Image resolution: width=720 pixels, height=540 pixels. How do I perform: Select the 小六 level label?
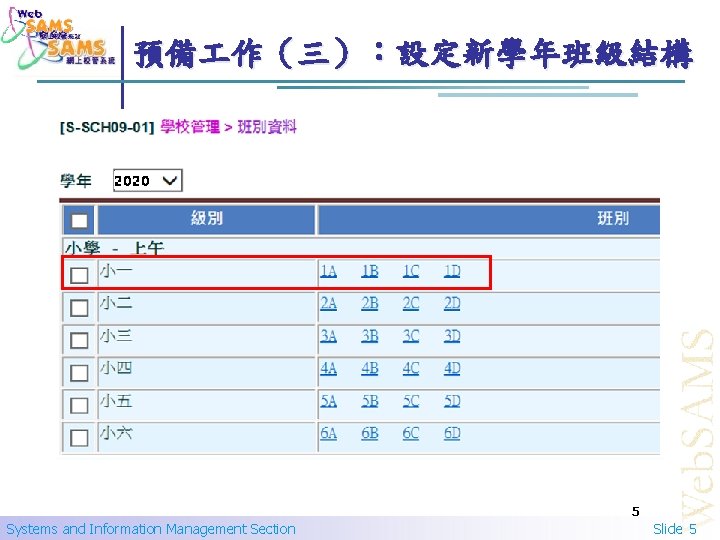[116, 433]
